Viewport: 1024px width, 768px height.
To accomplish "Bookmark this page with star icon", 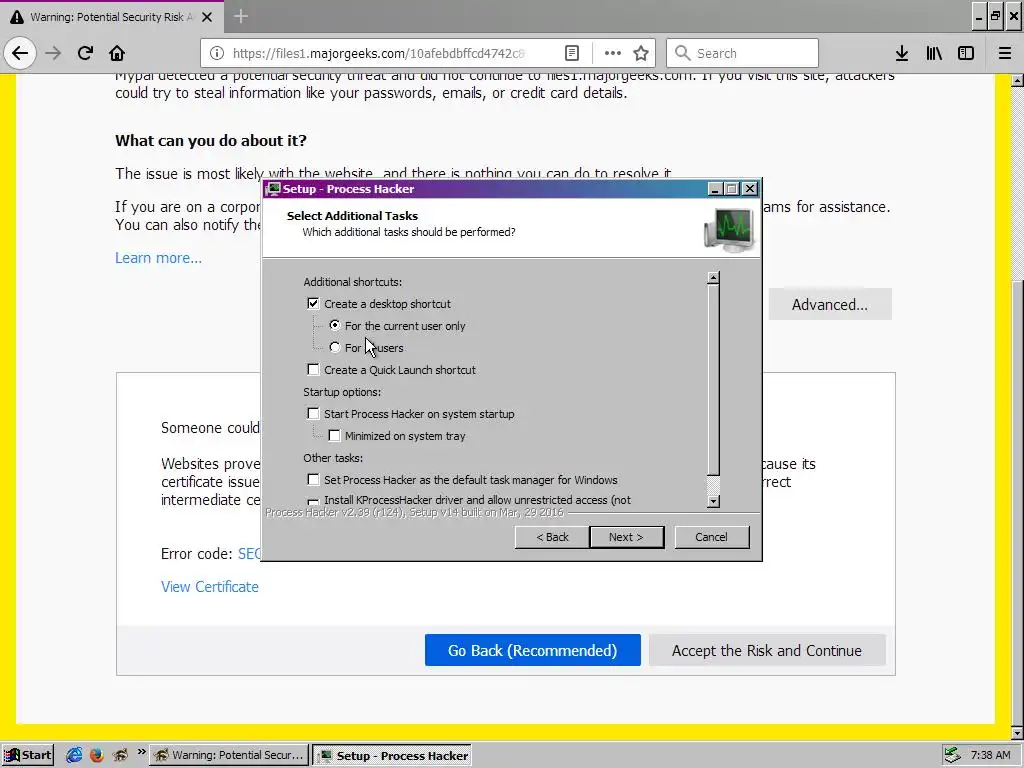I will [x=641, y=53].
